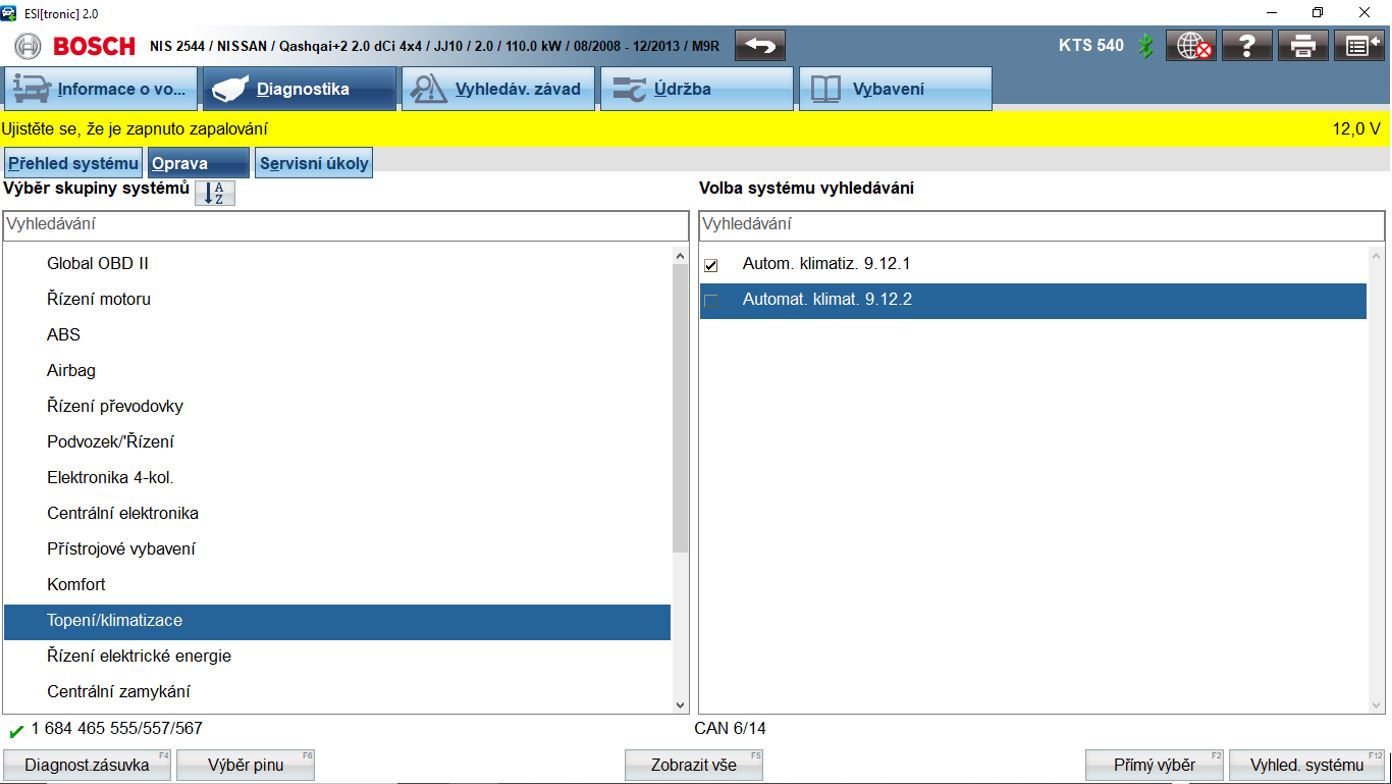Open the Vyhledáv. závad tab

pos(499,89)
